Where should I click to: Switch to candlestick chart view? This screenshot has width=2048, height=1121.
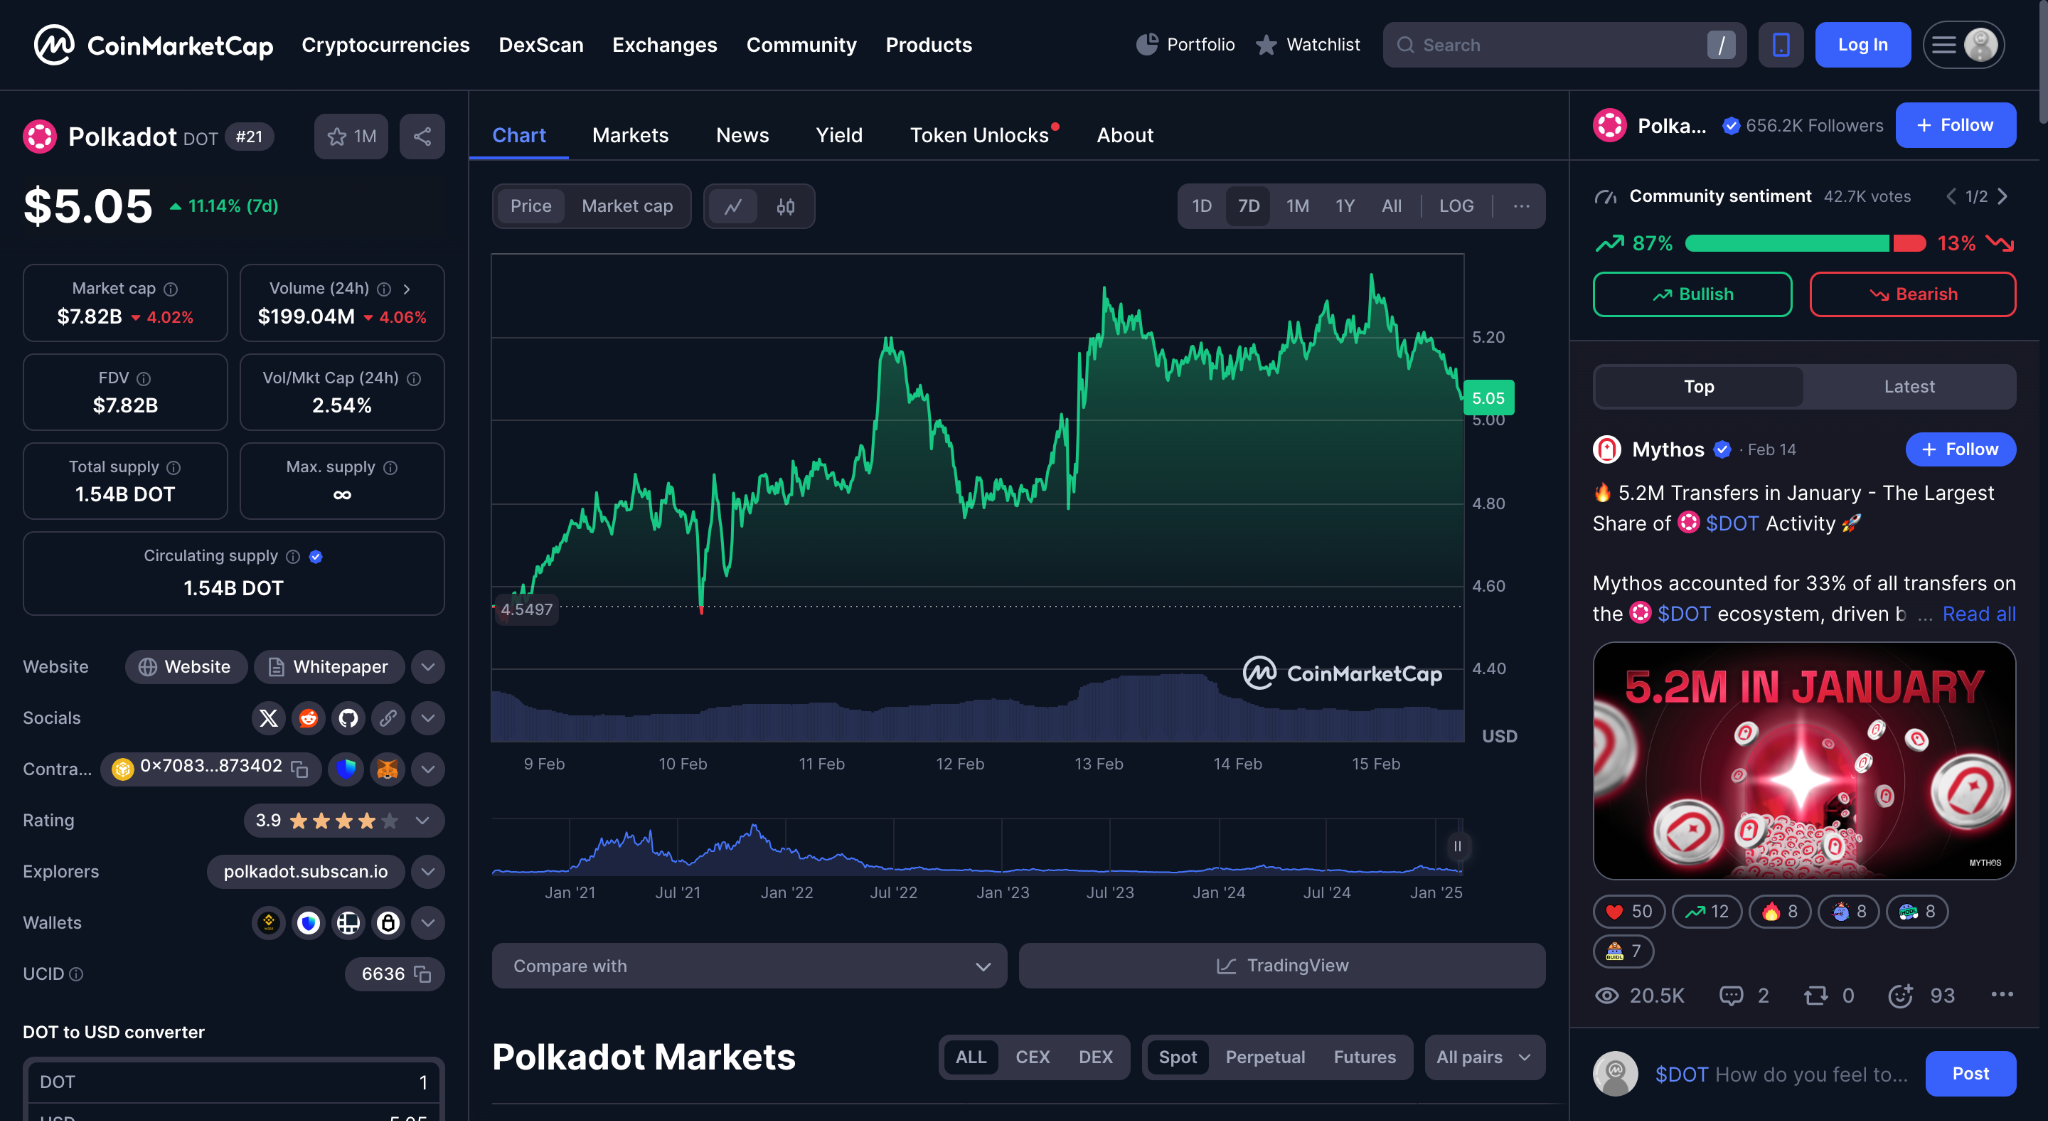tap(786, 206)
